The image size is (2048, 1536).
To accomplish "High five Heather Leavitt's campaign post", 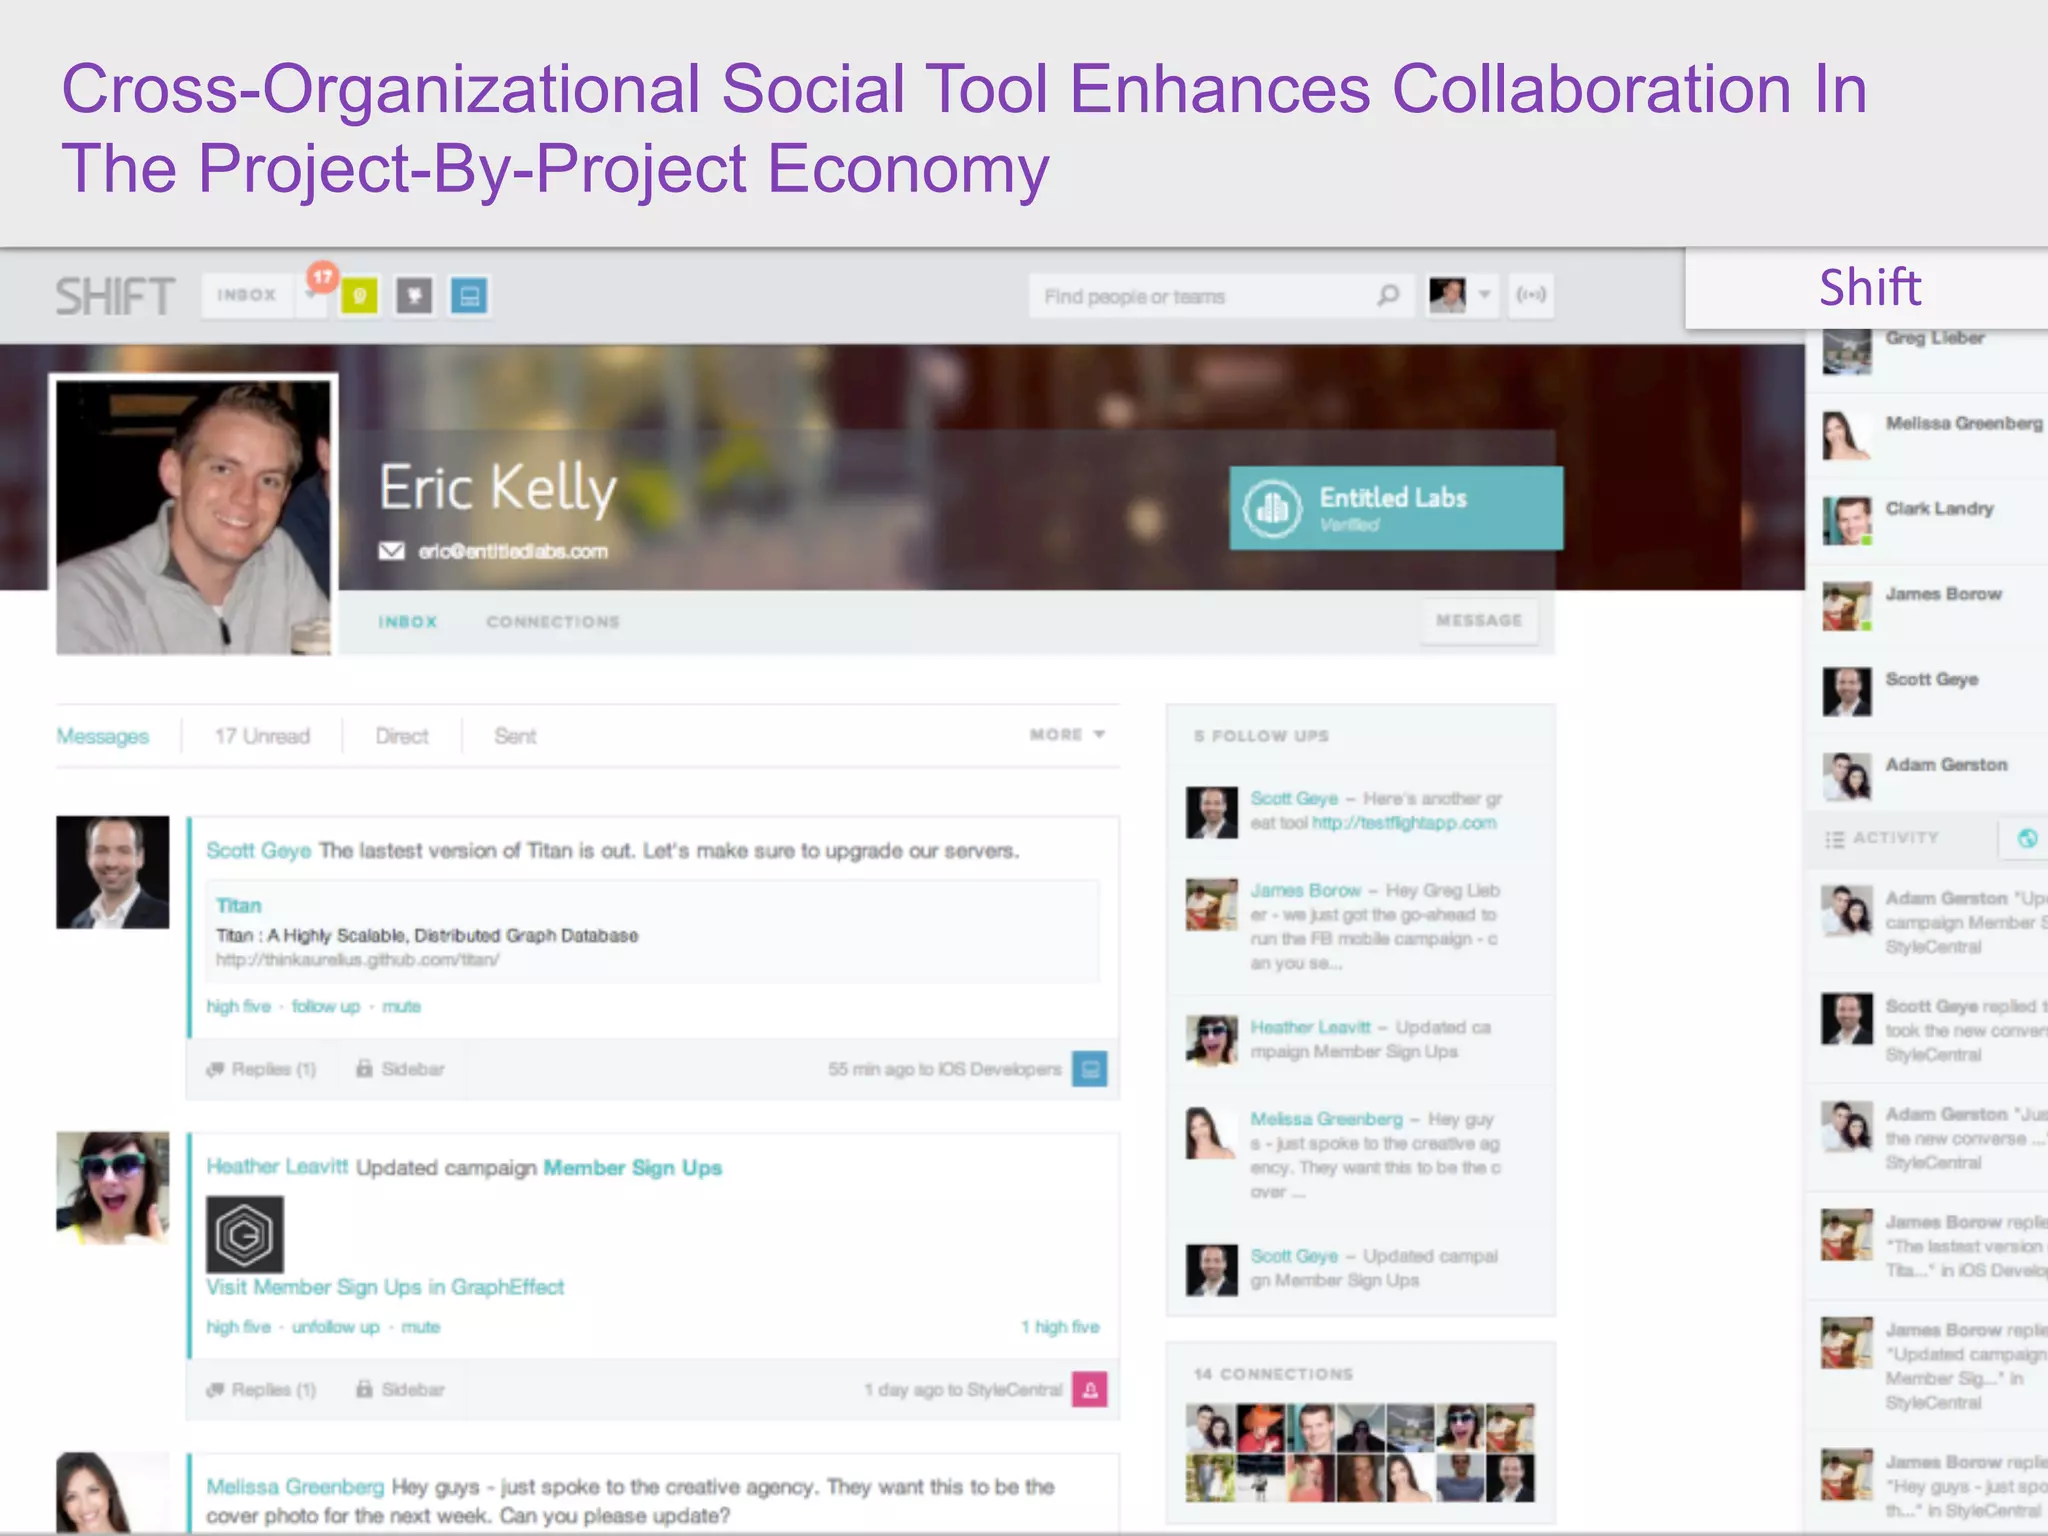I will pyautogui.click(x=238, y=1327).
